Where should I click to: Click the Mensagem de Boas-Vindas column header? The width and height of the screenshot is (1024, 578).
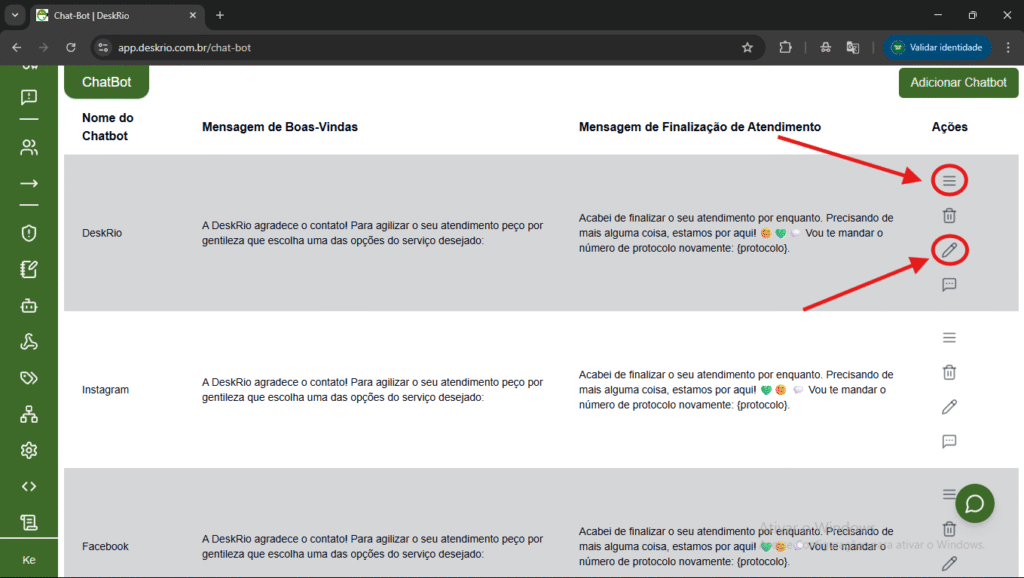(x=280, y=127)
